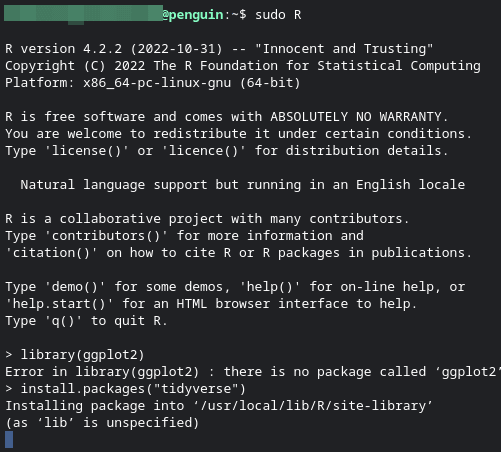This screenshot has height=452, width=501.
Task: Click the blurred green username block
Action: pyautogui.click(x=83, y=14)
